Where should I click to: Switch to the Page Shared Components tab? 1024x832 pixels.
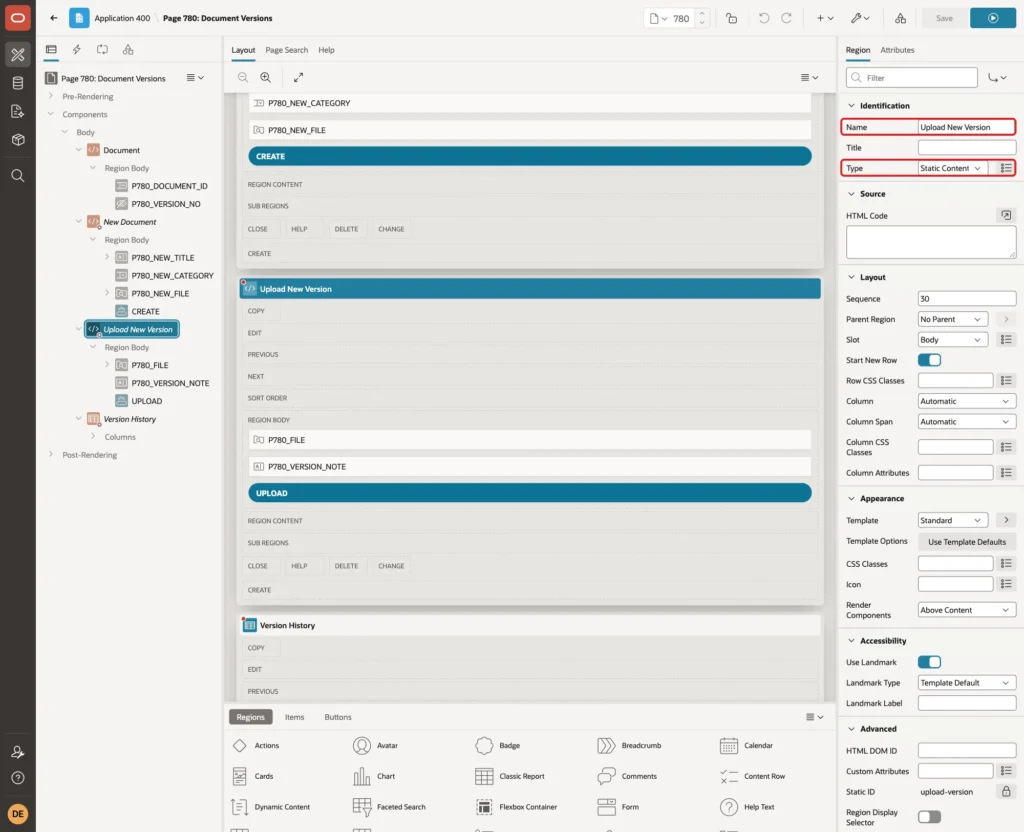pos(128,50)
